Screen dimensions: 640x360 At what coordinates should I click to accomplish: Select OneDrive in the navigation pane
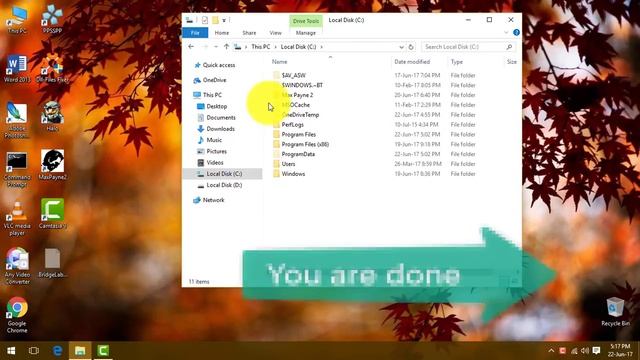coord(214,80)
